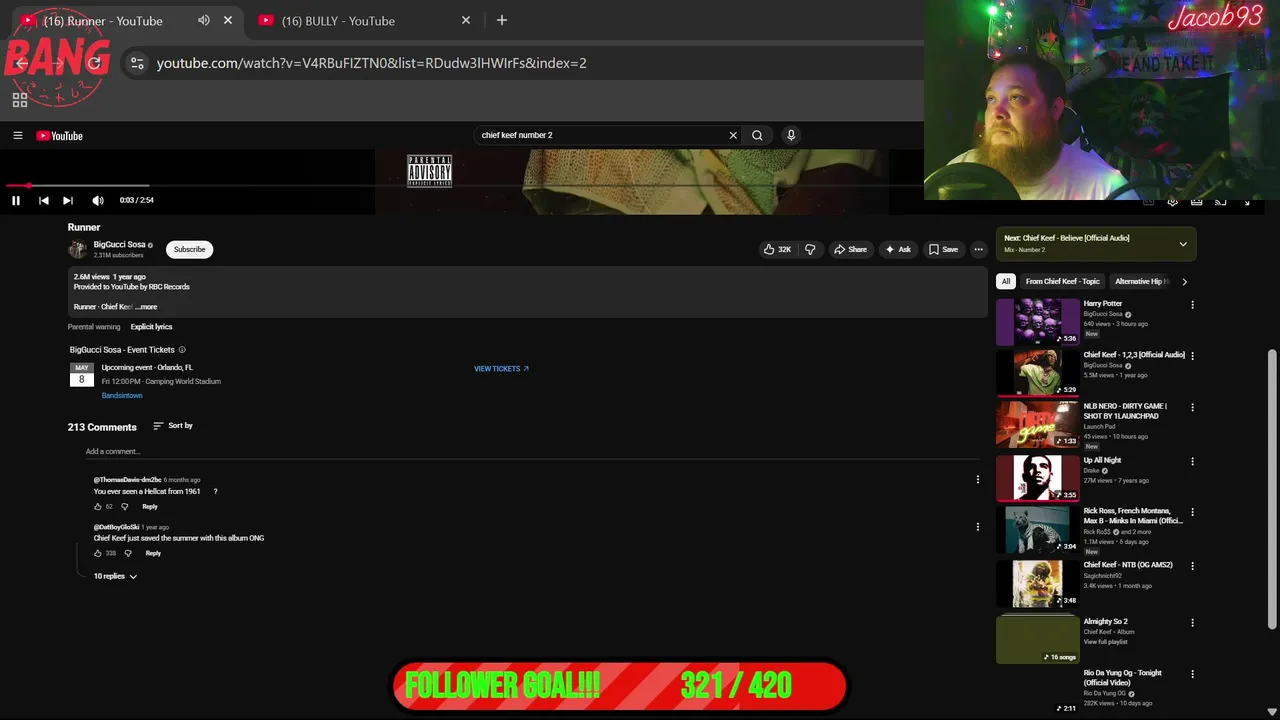Viewport: 1280px width, 720px height.
Task: Open options for Minks In Miami video
Action: click(1192, 512)
